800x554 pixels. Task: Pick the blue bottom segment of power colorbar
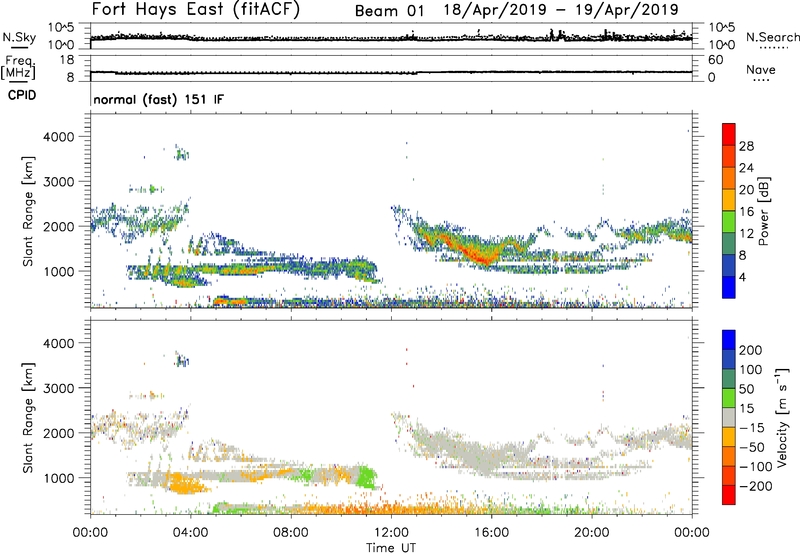(729, 287)
